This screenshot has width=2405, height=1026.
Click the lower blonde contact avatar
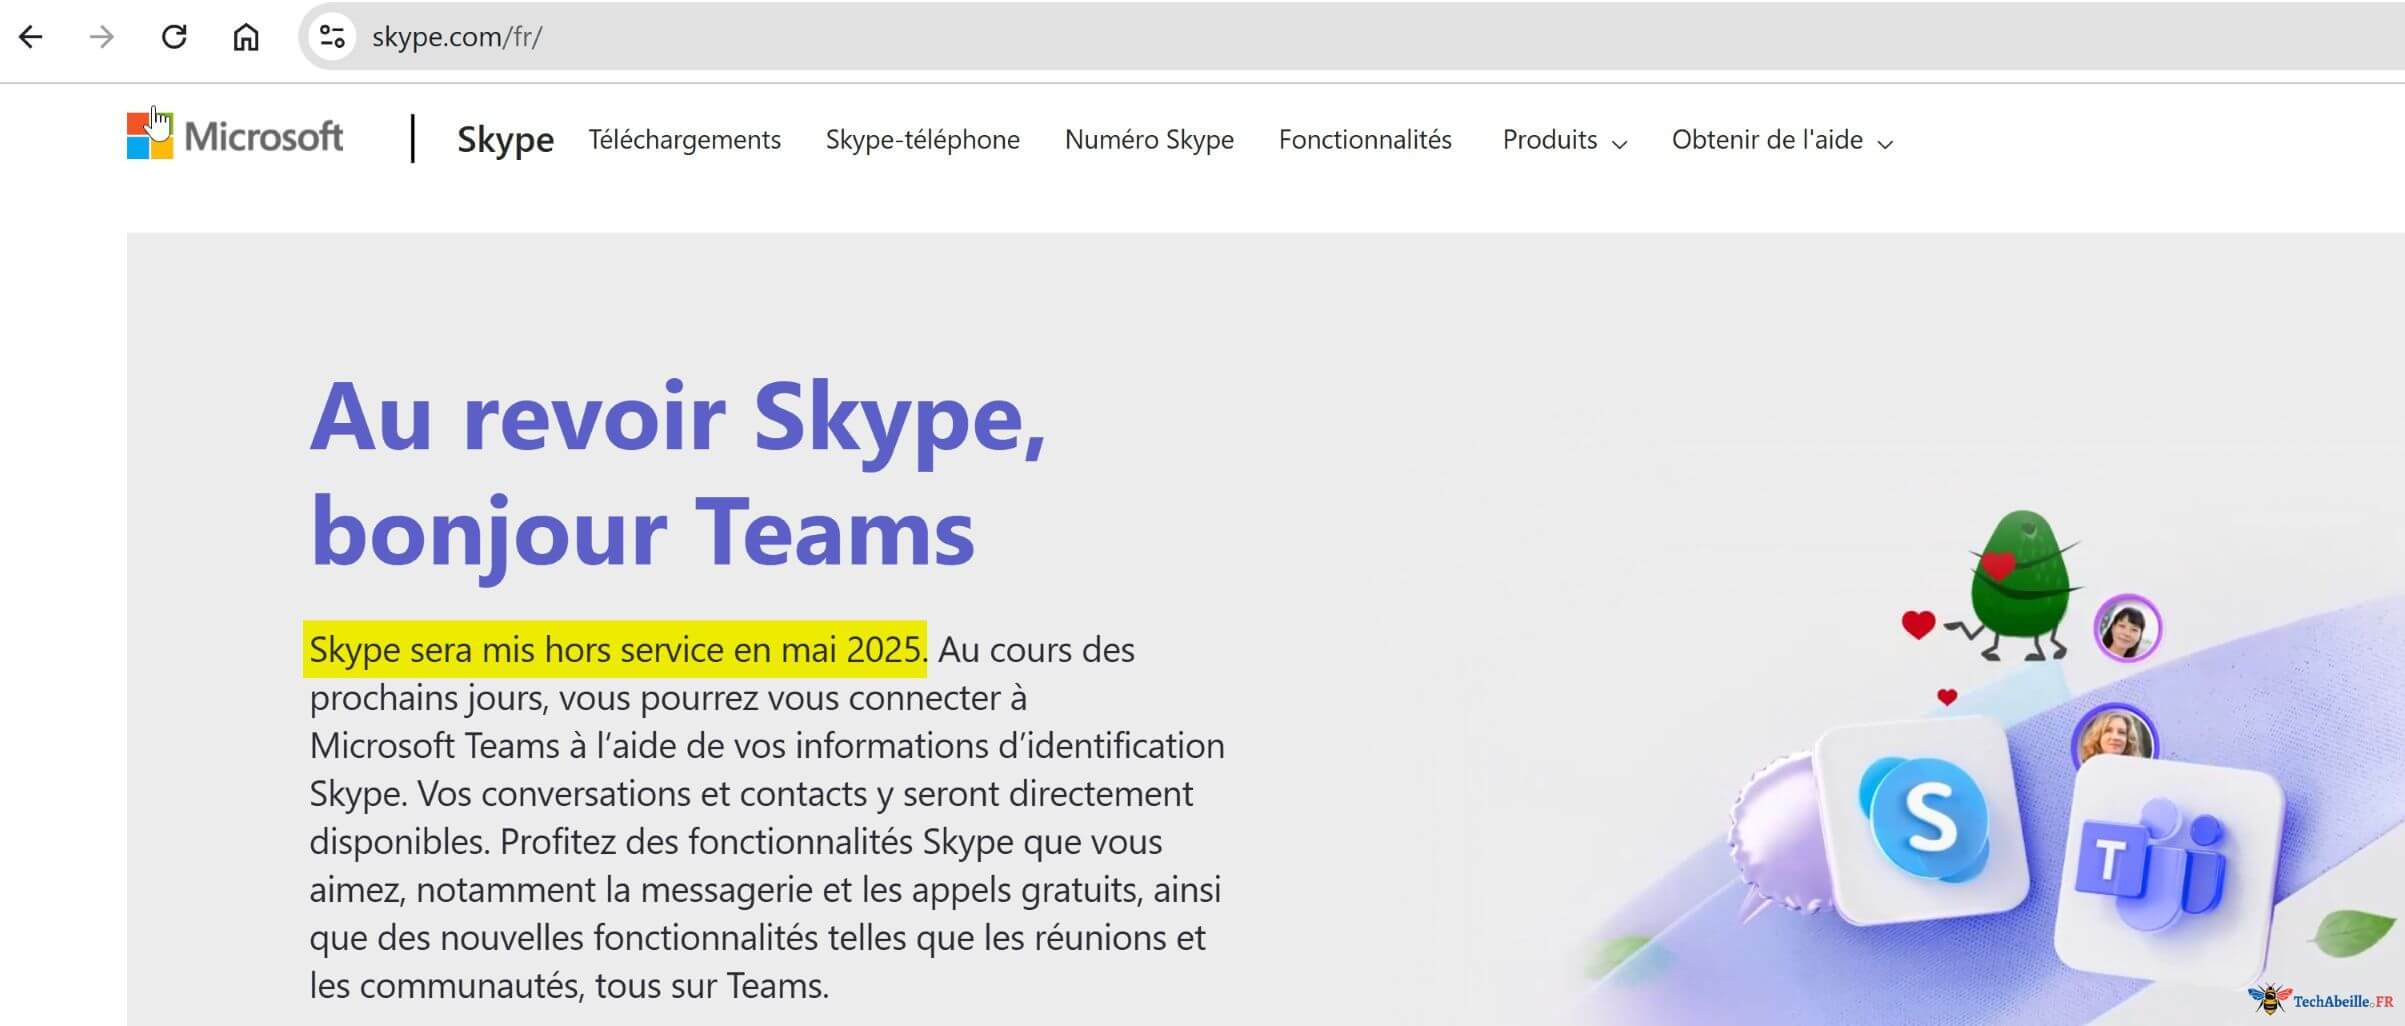tap(2114, 737)
